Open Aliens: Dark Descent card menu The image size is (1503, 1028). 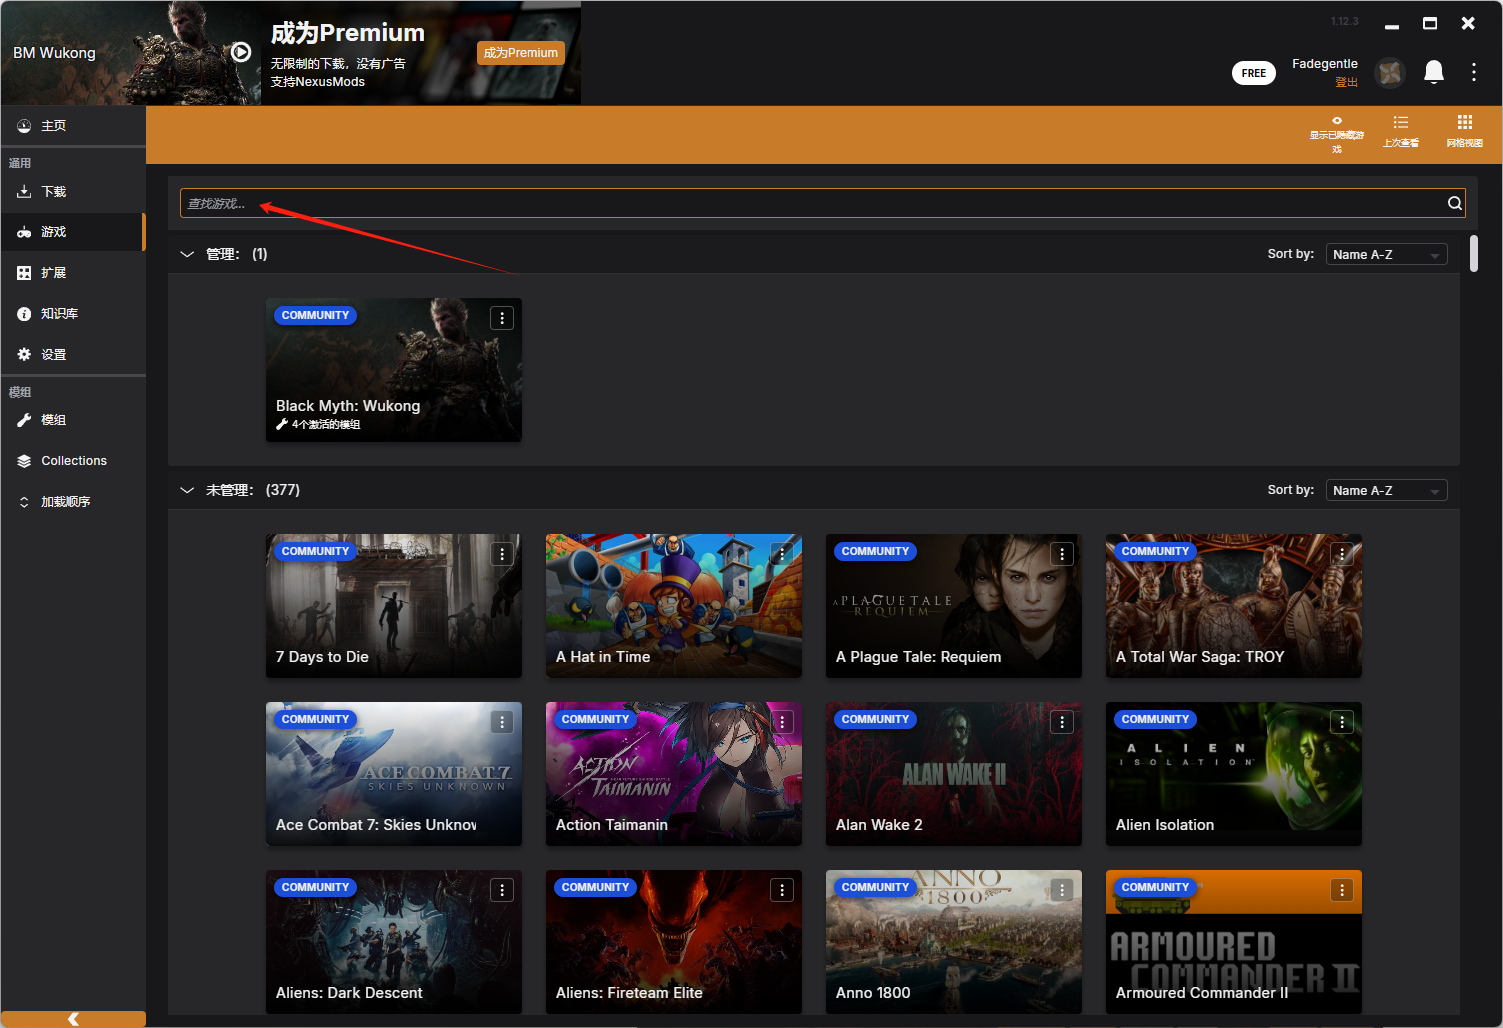coord(502,890)
